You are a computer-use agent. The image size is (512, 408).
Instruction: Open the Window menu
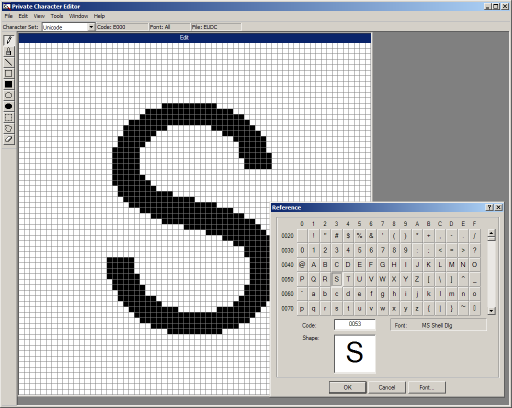[78, 16]
